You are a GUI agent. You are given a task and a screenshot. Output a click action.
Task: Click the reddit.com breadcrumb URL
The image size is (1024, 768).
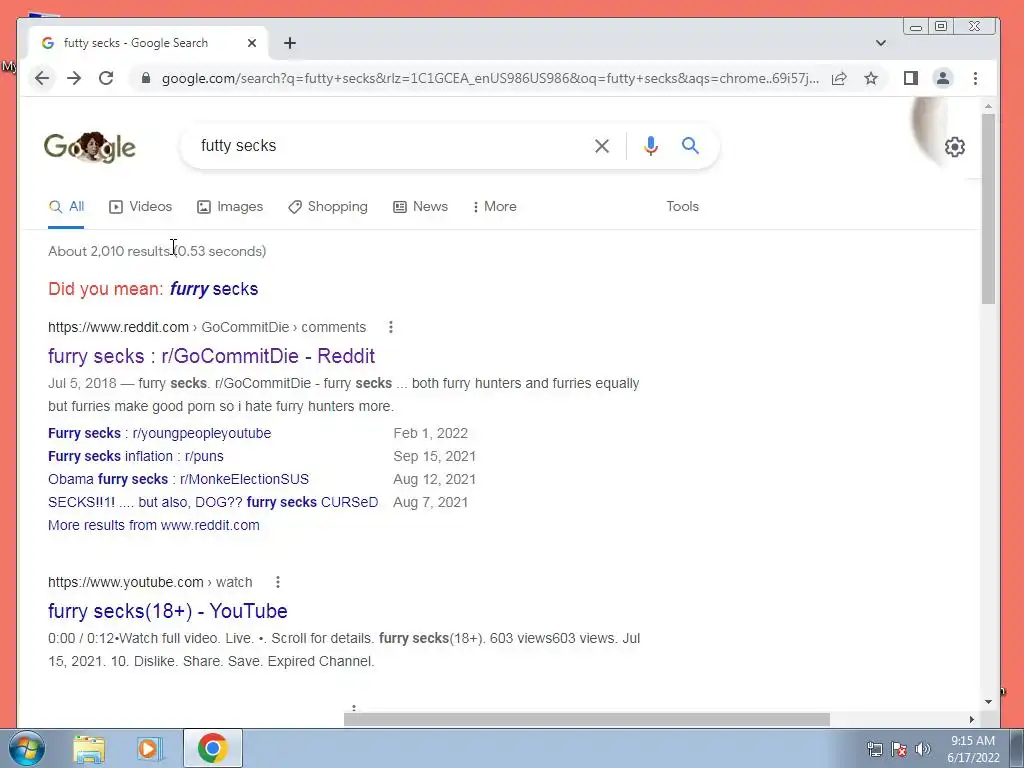207,327
